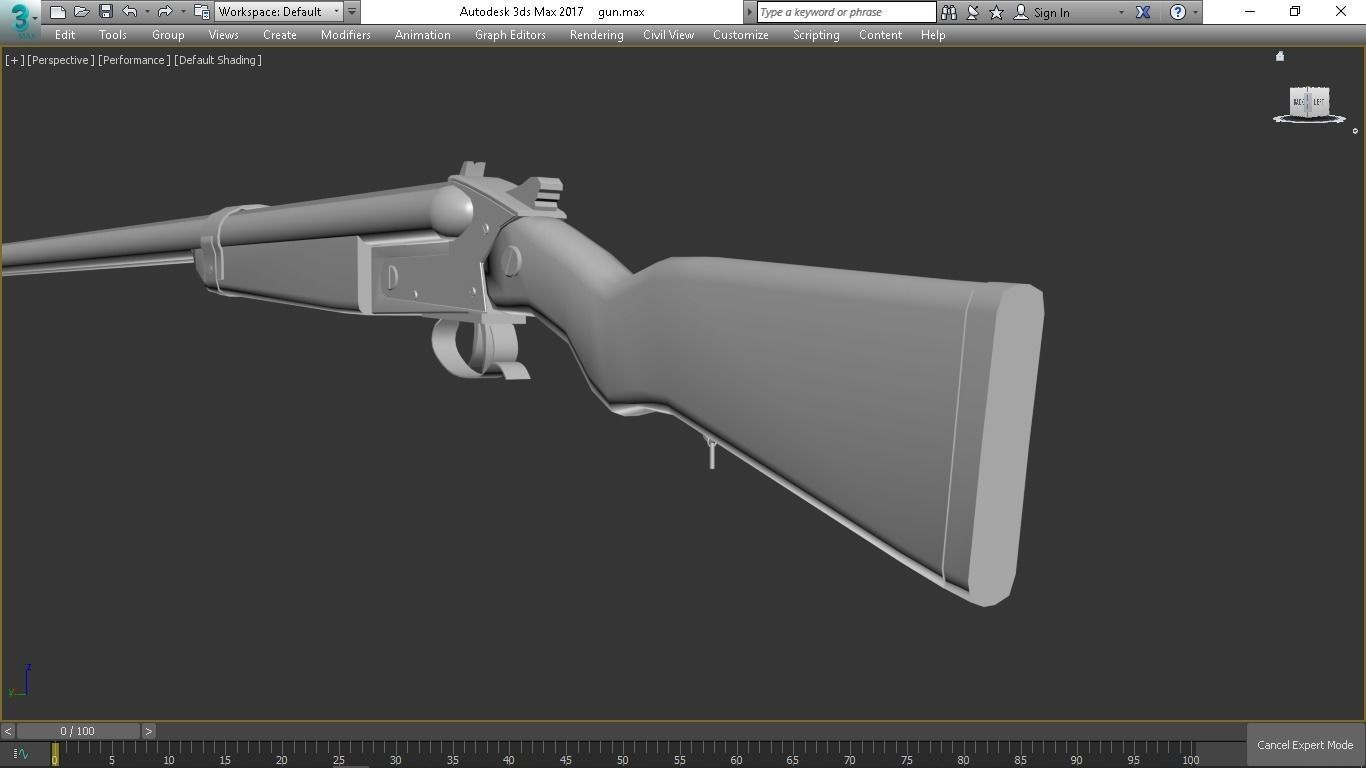This screenshot has height=768, width=1366.
Task: Open Communication Center satellite icon
Action: click(x=972, y=12)
